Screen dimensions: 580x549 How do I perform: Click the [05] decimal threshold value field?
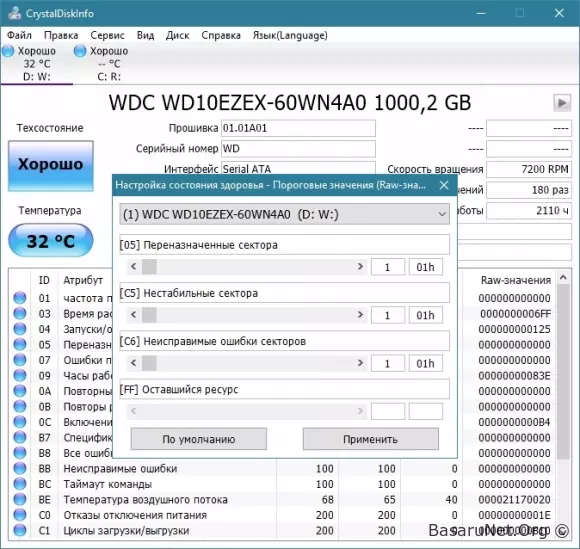coord(388,267)
